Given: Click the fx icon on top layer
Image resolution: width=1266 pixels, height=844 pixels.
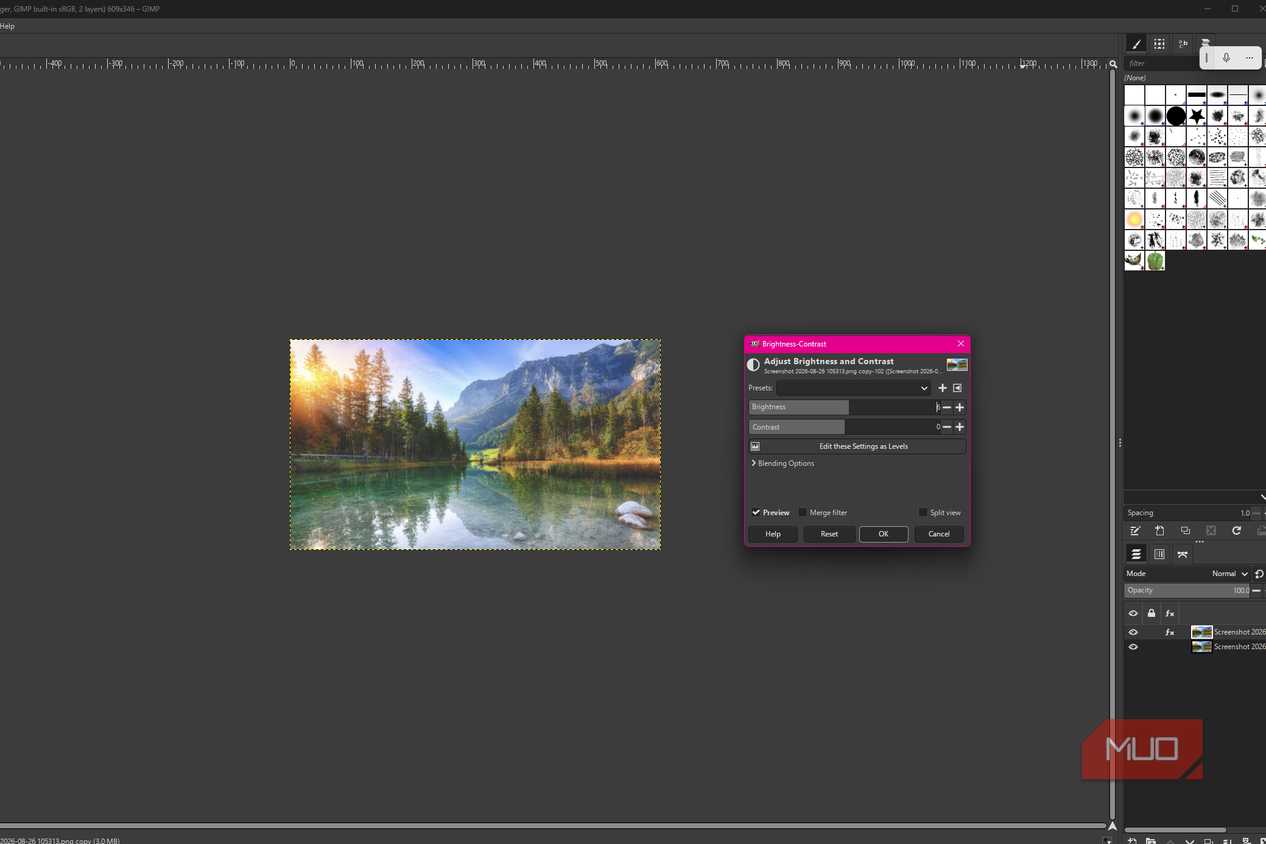Looking at the screenshot, I should [x=1169, y=632].
